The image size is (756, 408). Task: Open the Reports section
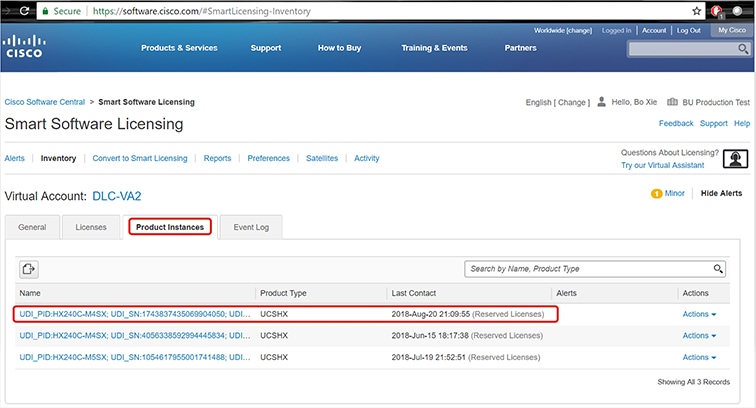coord(217,158)
